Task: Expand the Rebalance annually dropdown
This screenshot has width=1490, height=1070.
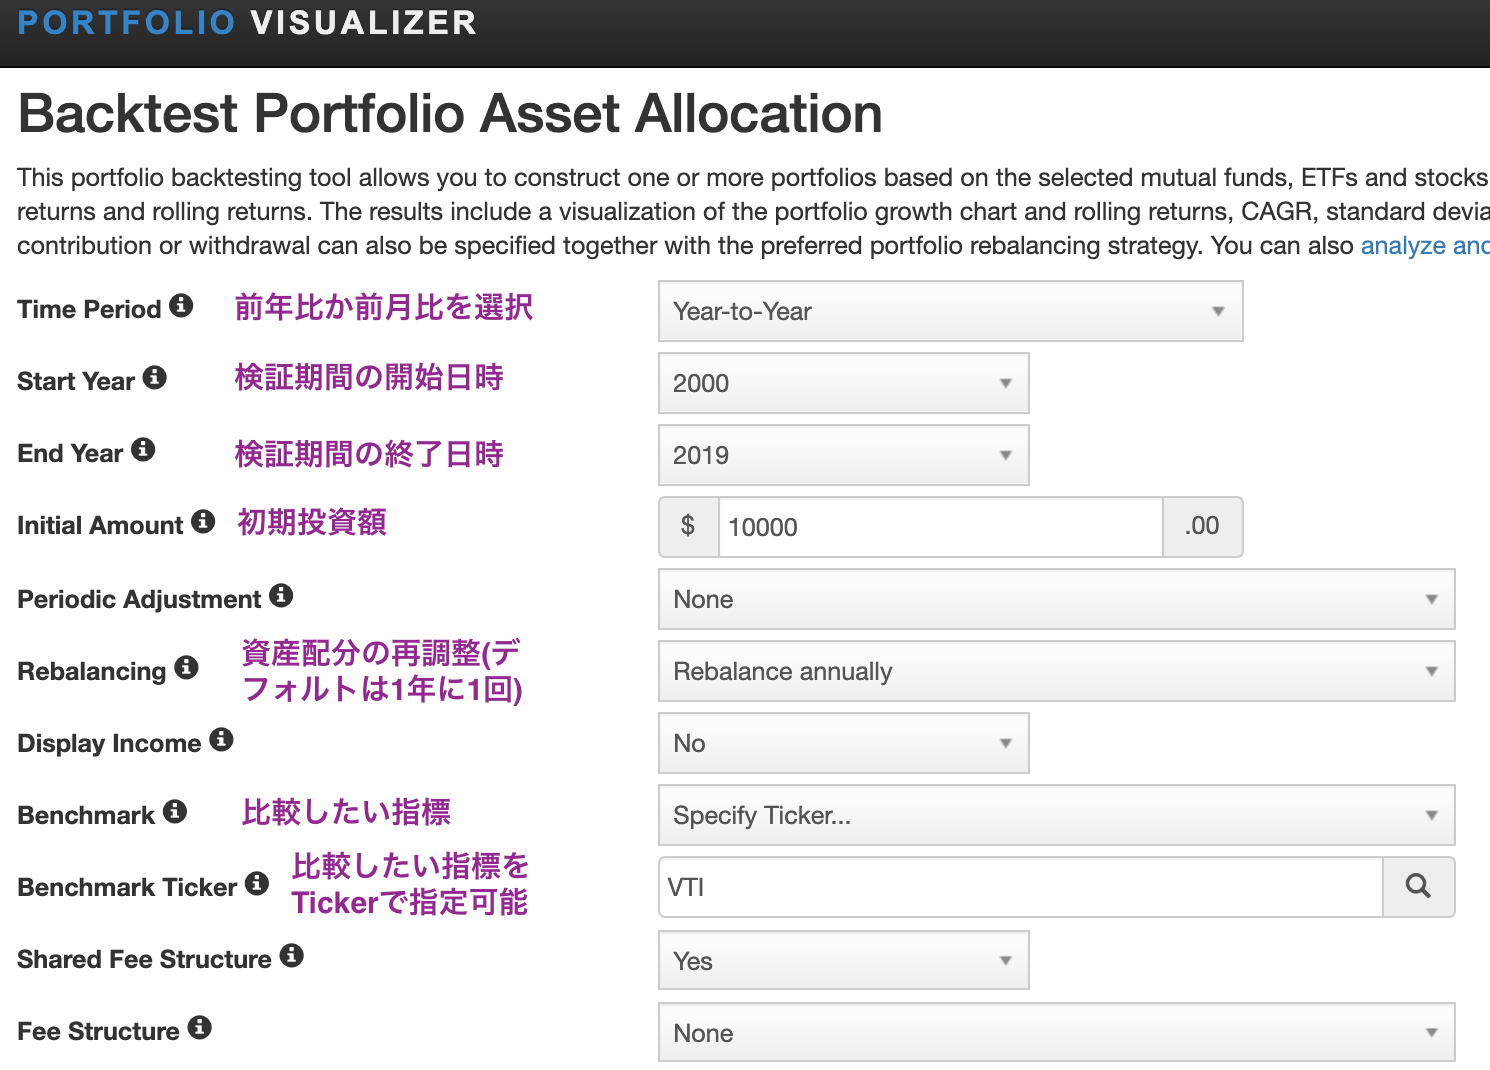Action: [1056, 671]
